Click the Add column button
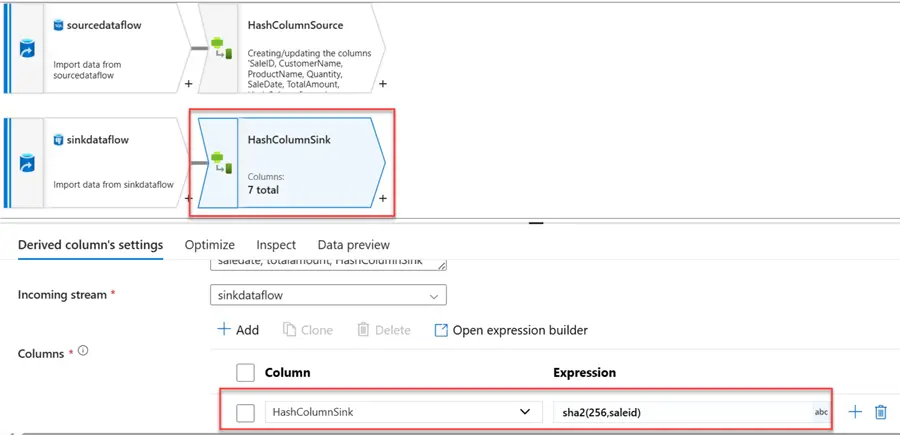The width and height of the screenshot is (900, 435). point(238,330)
